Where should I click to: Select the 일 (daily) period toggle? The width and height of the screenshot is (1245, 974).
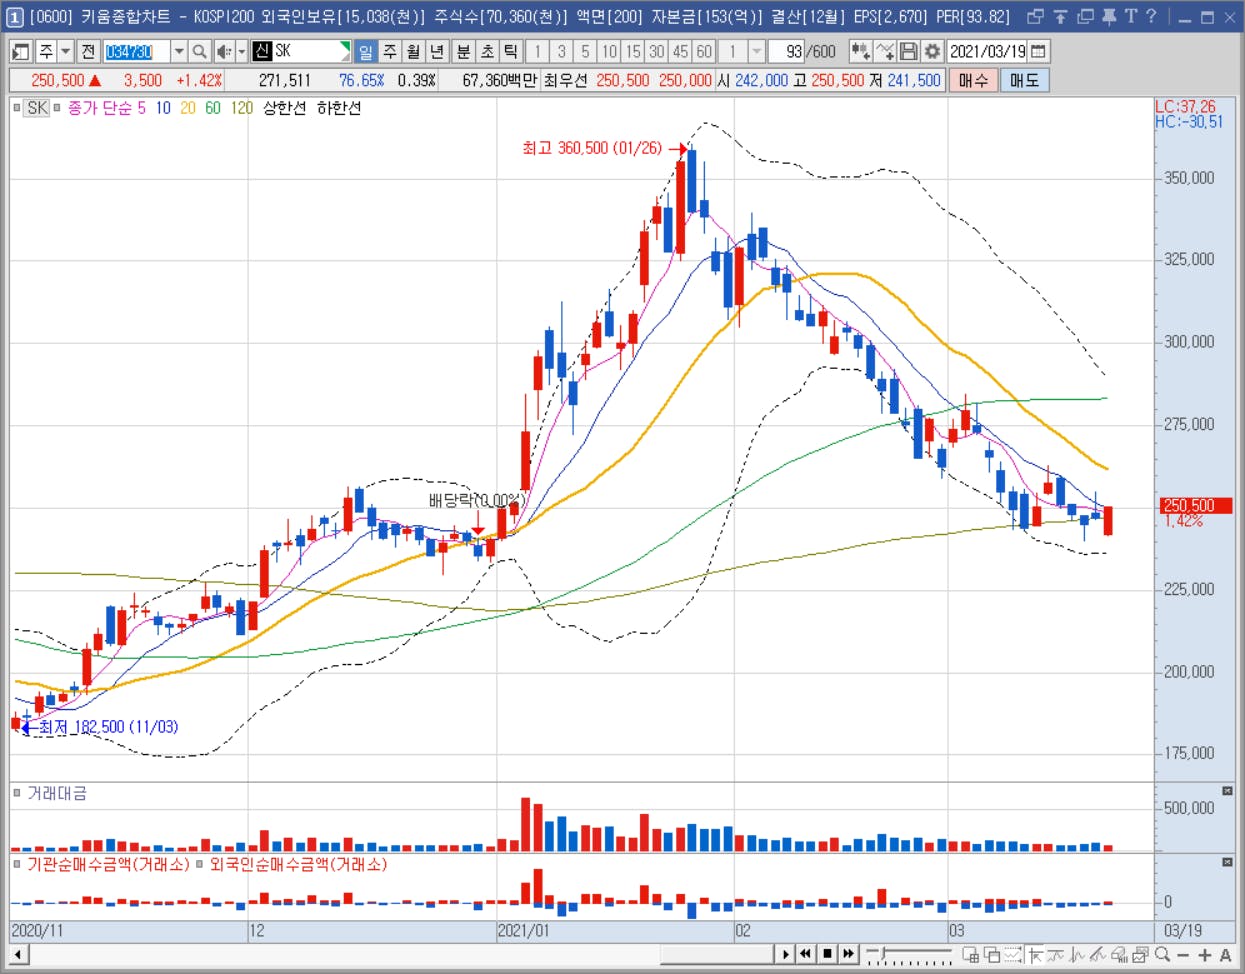point(366,51)
